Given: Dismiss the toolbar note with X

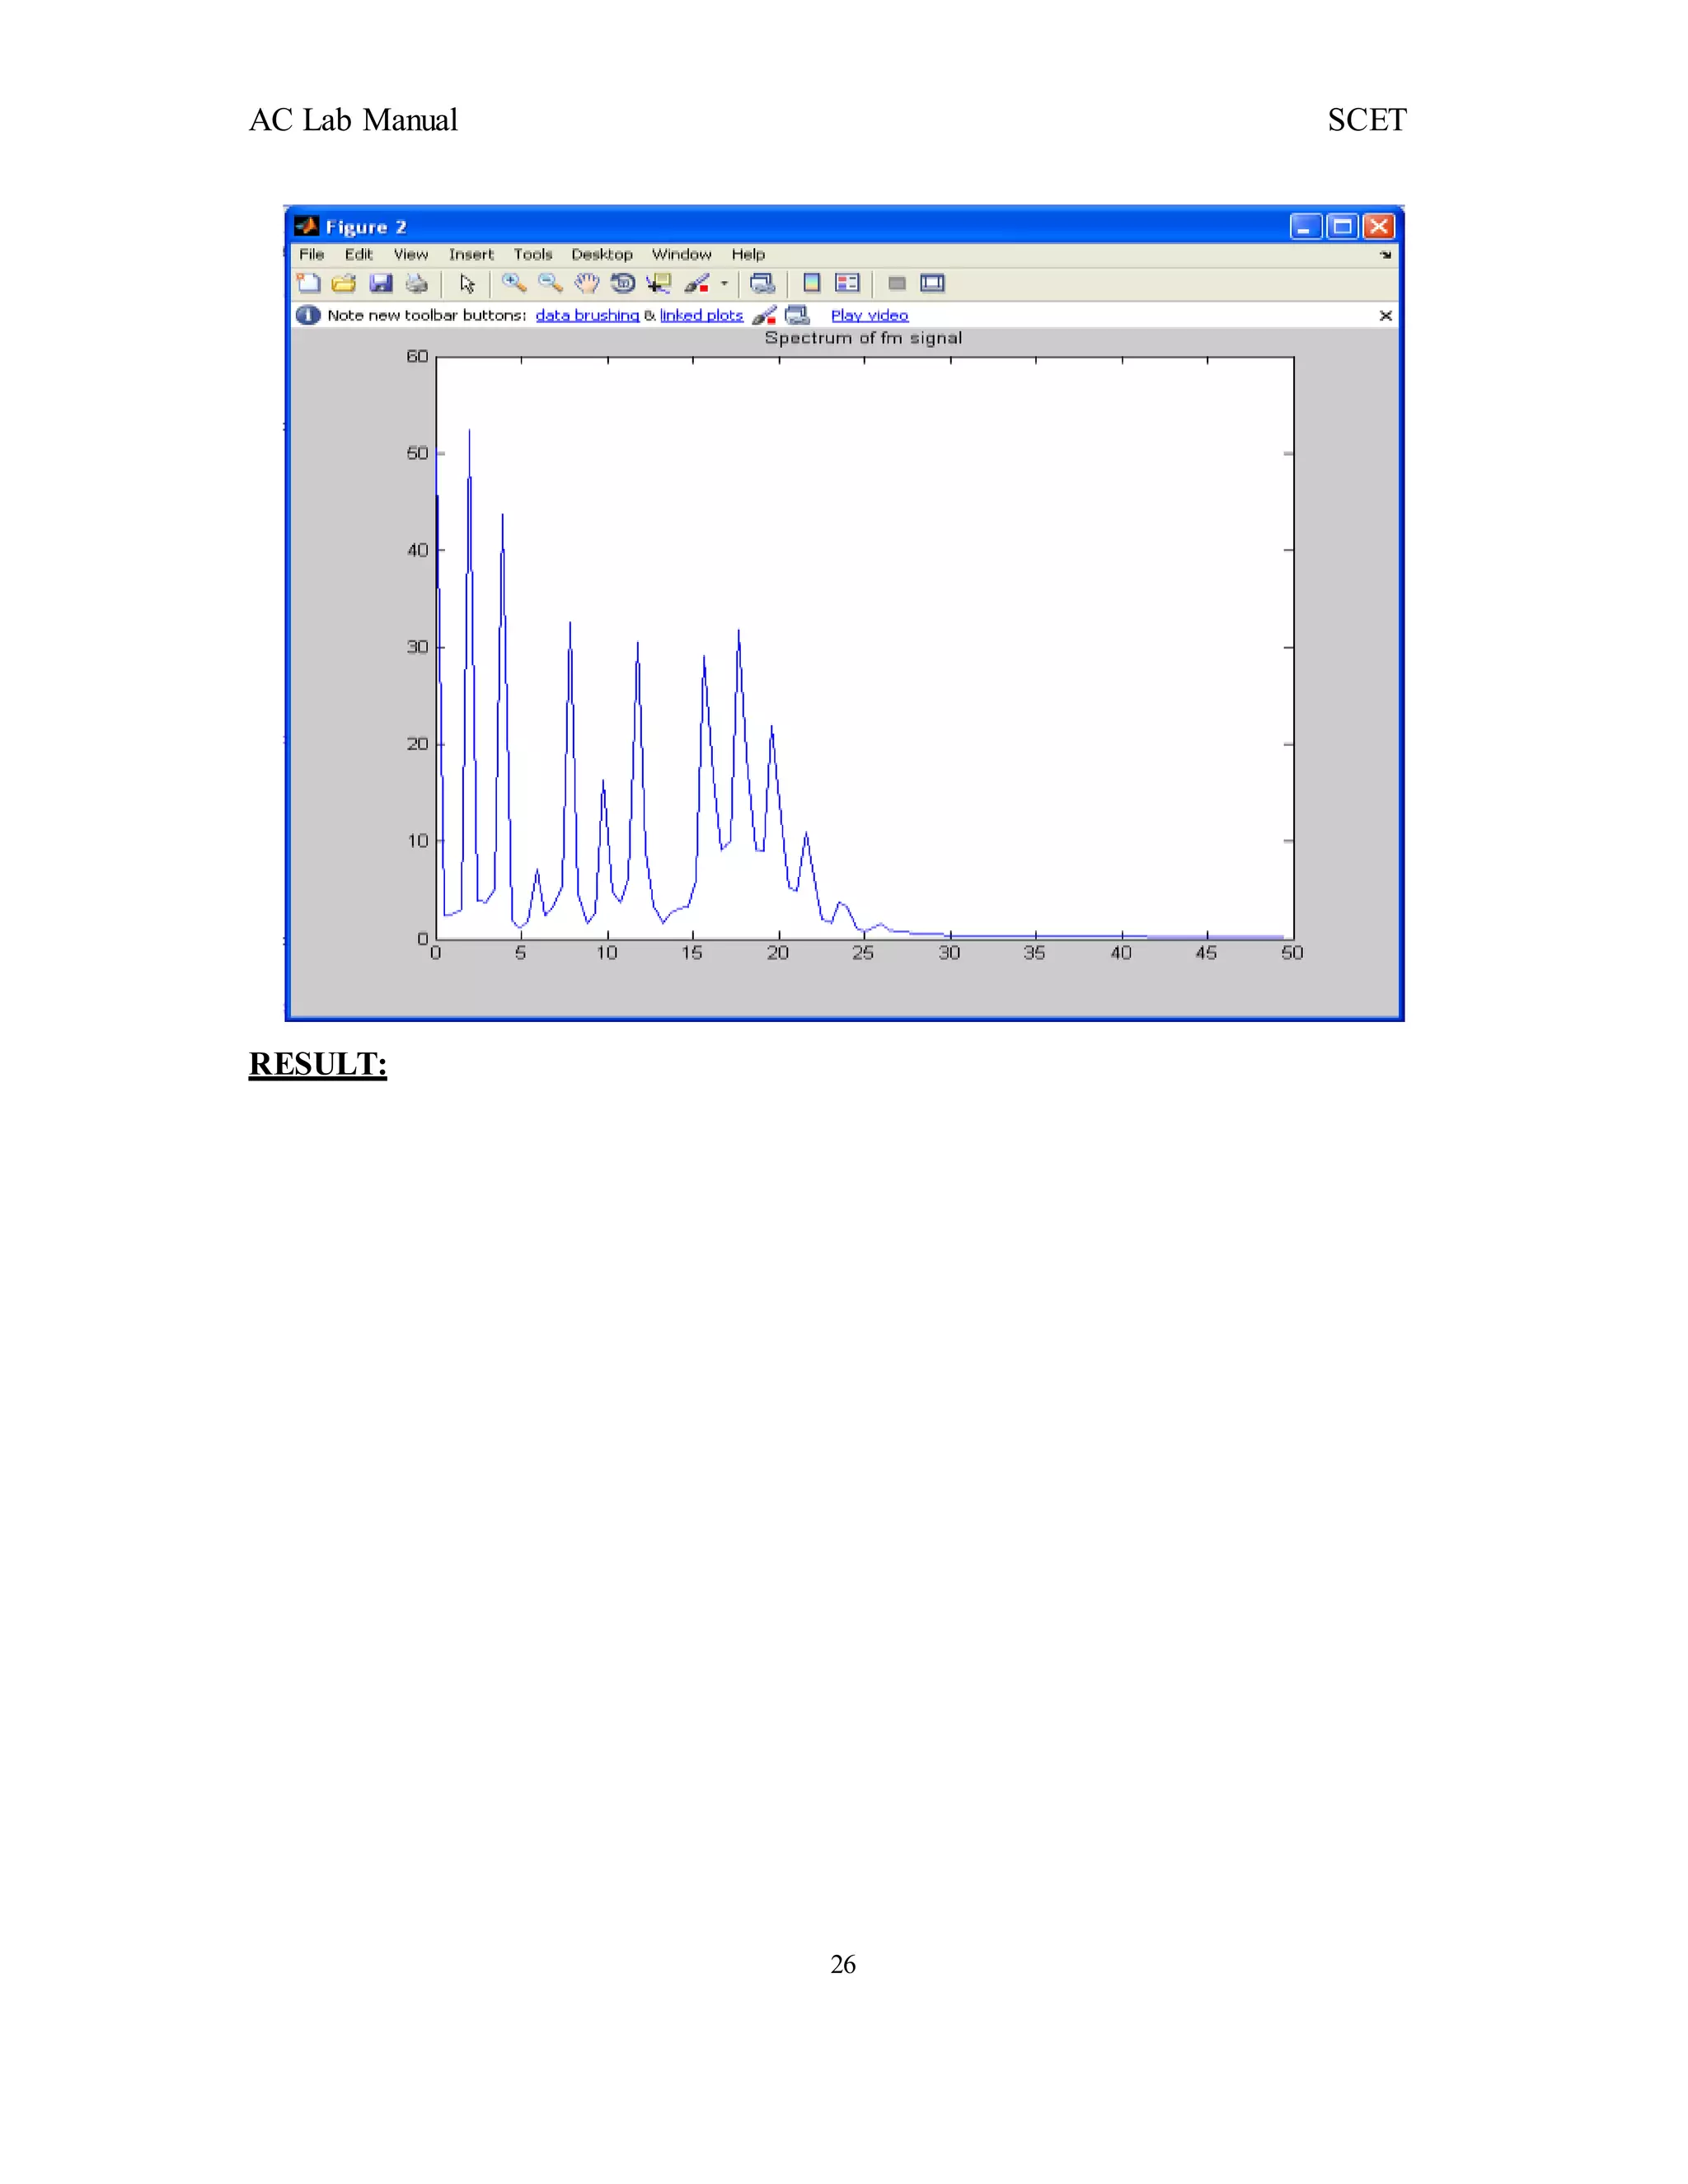Looking at the screenshot, I should click(x=1385, y=316).
